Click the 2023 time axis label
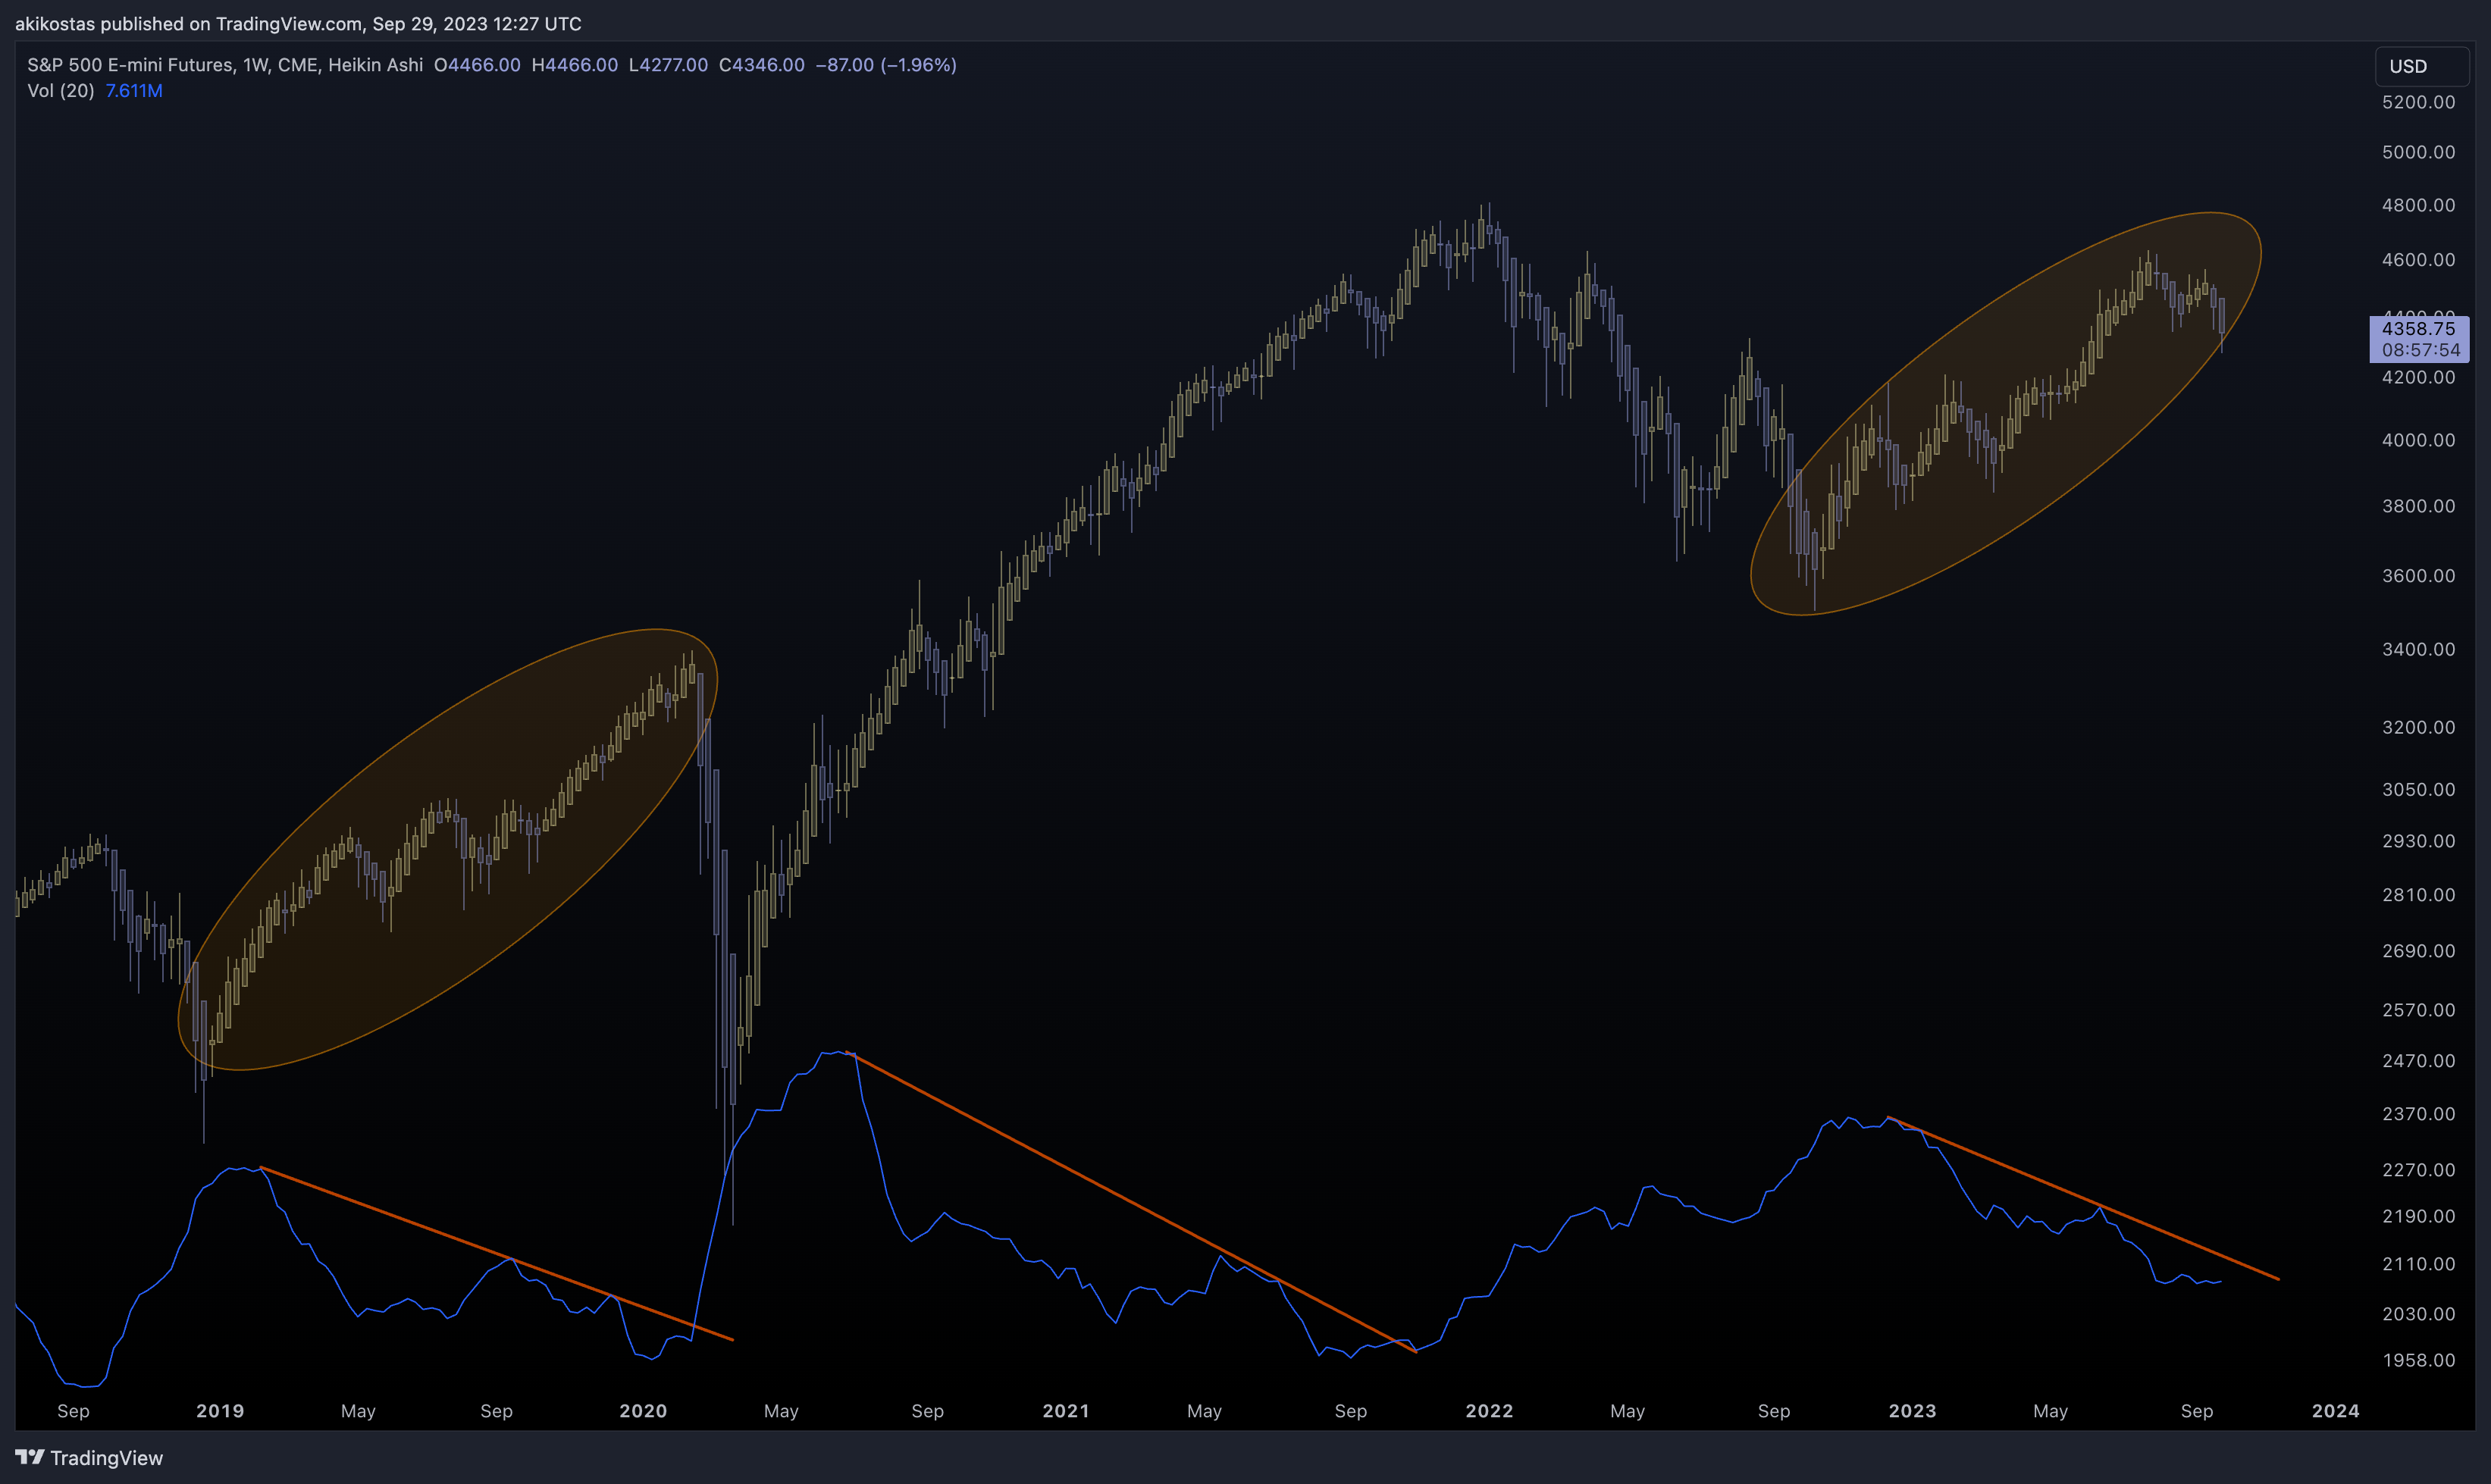Image resolution: width=2491 pixels, height=1484 pixels. 1912,1411
